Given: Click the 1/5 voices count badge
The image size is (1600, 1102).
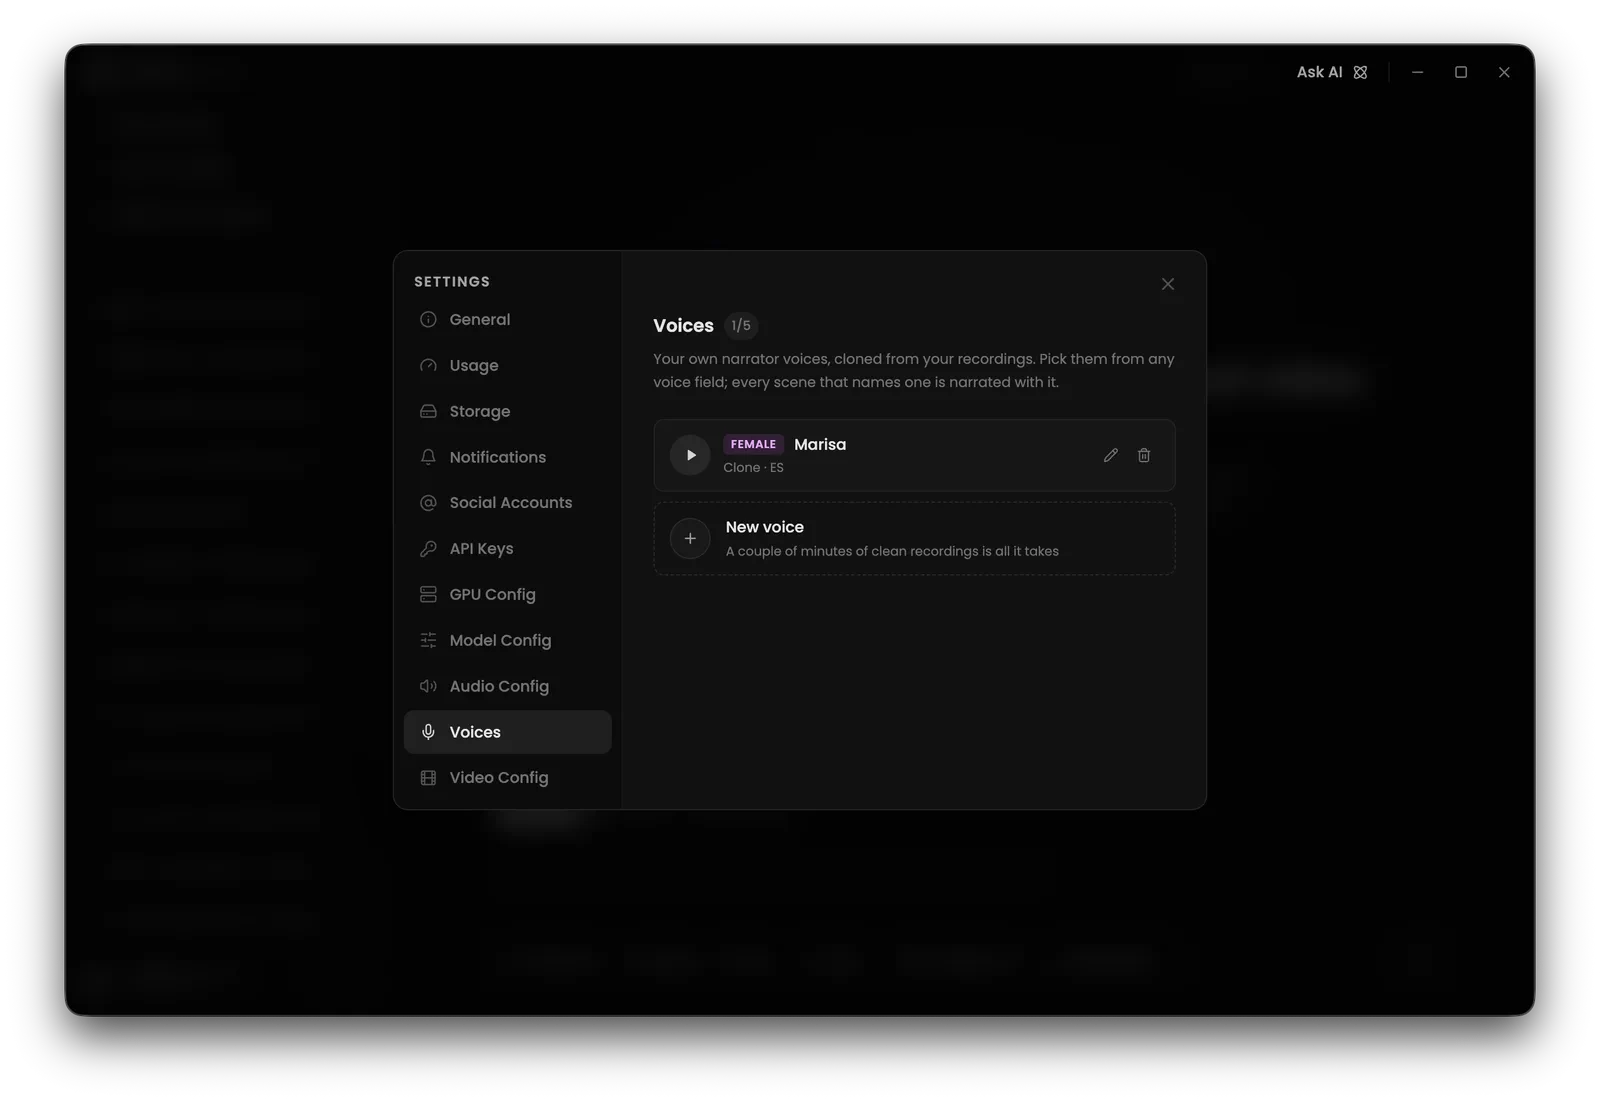Looking at the screenshot, I should pyautogui.click(x=741, y=325).
